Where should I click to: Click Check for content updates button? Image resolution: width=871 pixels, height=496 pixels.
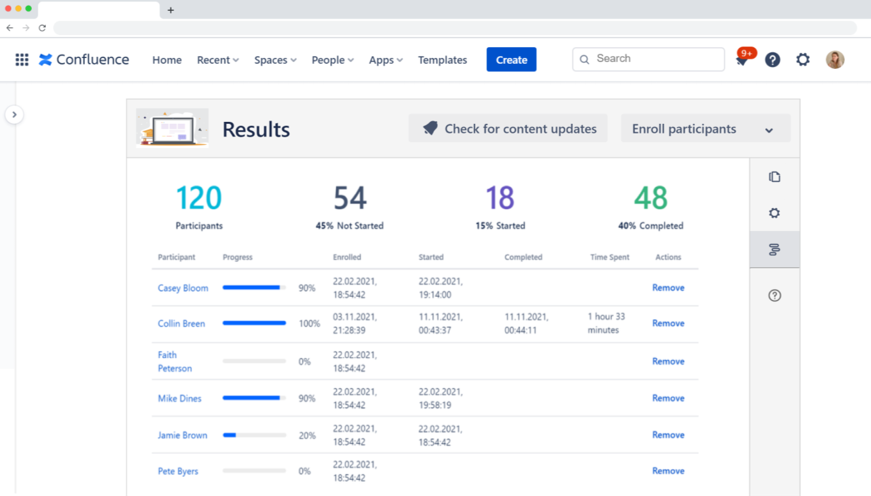508,129
